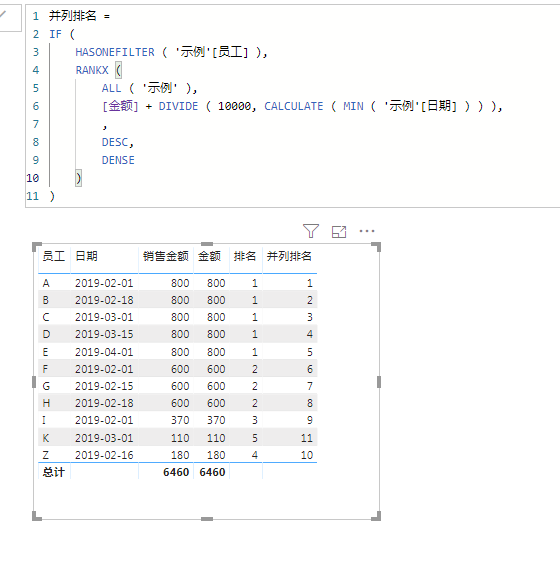Sort by 并列排名 column header
This screenshot has height=565, width=560.
pyautogui.click(x=289, y=256)
